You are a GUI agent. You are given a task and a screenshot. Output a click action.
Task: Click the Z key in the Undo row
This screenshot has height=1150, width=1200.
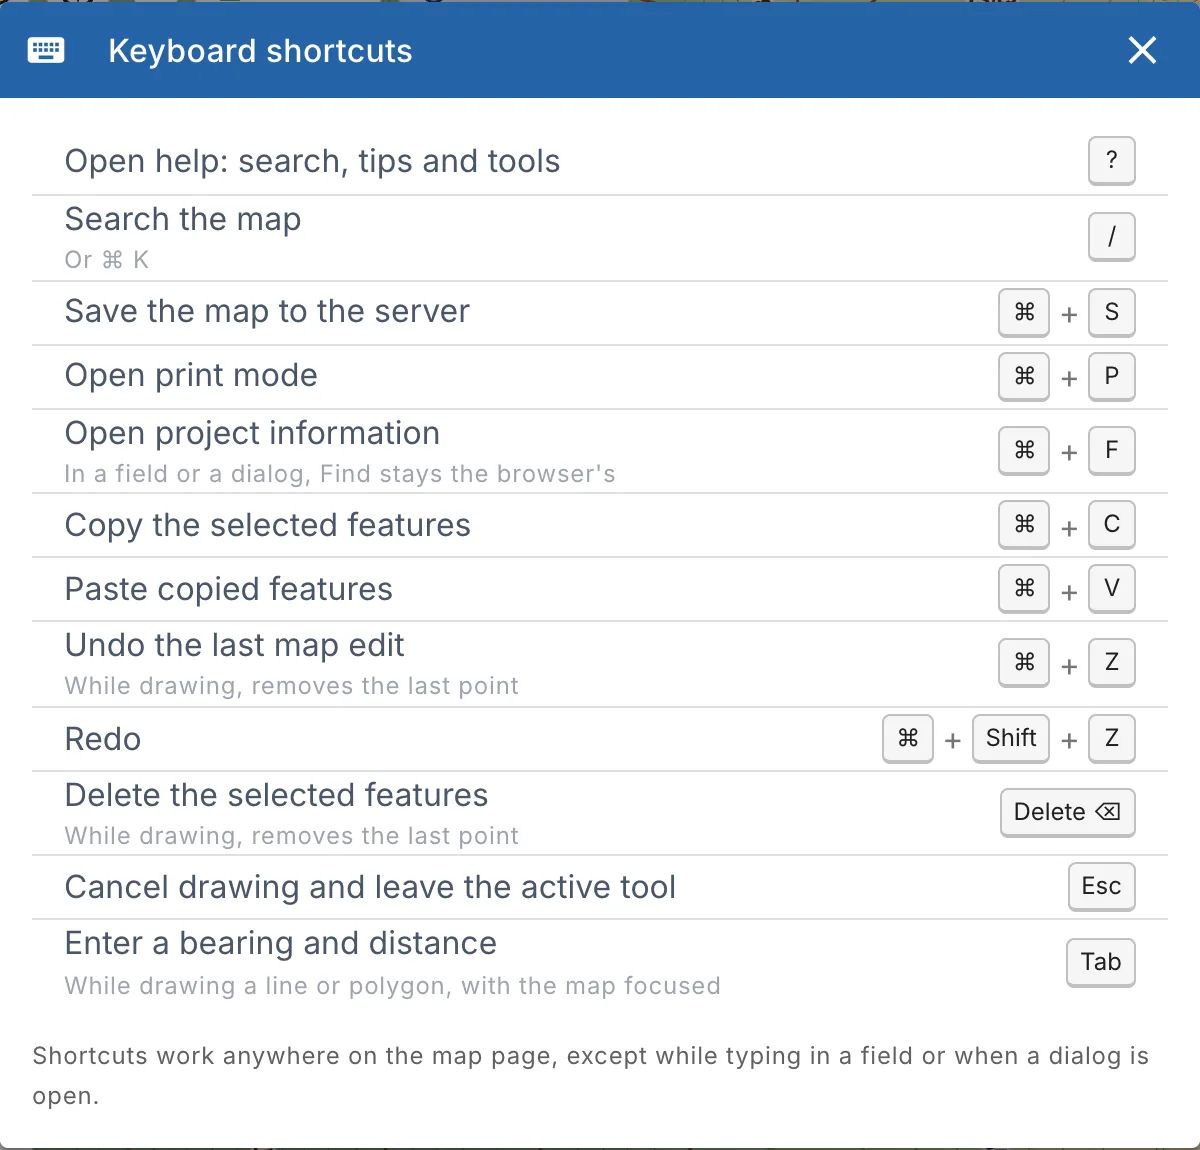tap(1112, 662)
